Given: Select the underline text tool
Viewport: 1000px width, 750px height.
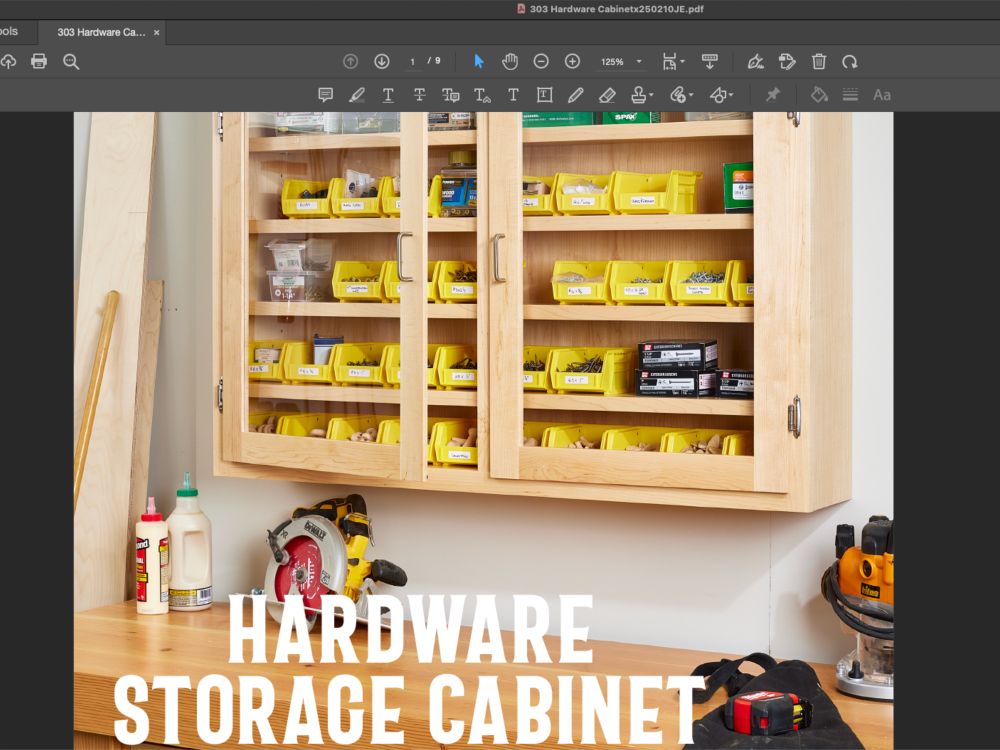Looking at the screenshot, I should 388,95.
